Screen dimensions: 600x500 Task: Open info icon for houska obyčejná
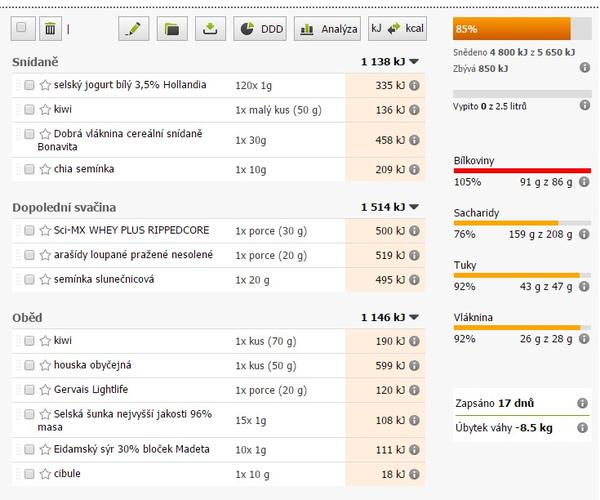point(415,366)
